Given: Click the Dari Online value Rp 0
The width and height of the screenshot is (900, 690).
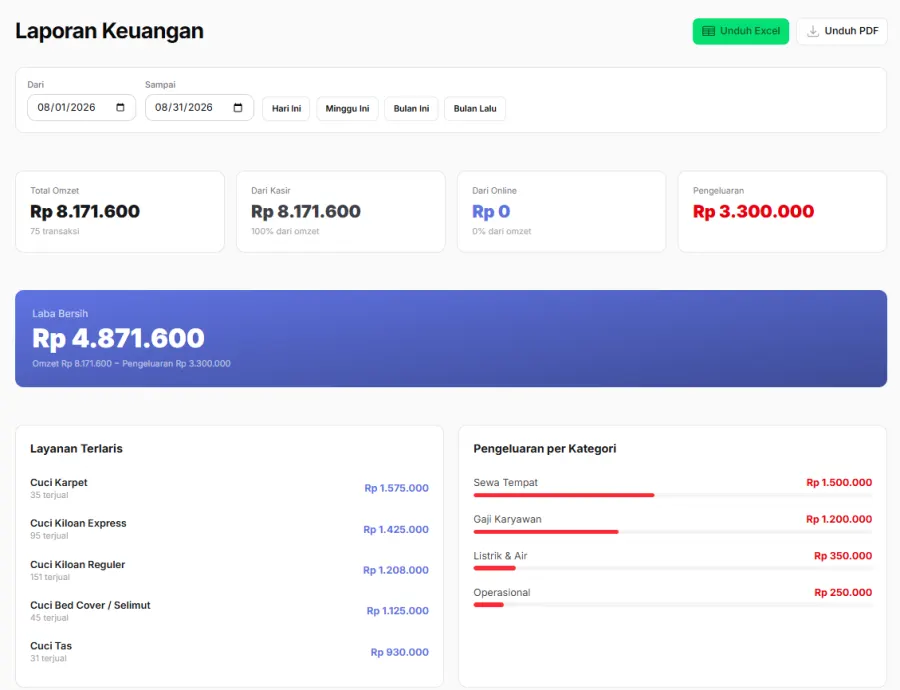Looking at the screenshot, I should tap(491, 211).
